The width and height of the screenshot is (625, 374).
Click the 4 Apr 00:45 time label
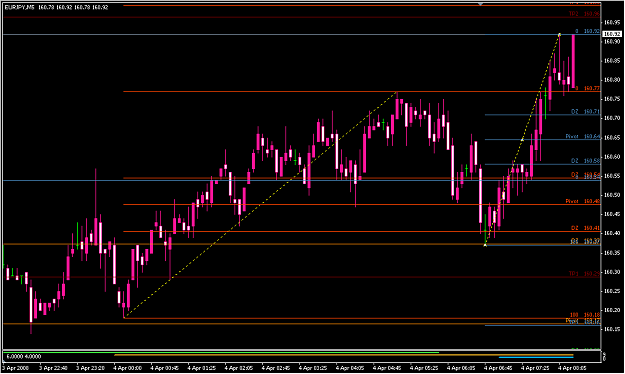click(x=165, y=368)
